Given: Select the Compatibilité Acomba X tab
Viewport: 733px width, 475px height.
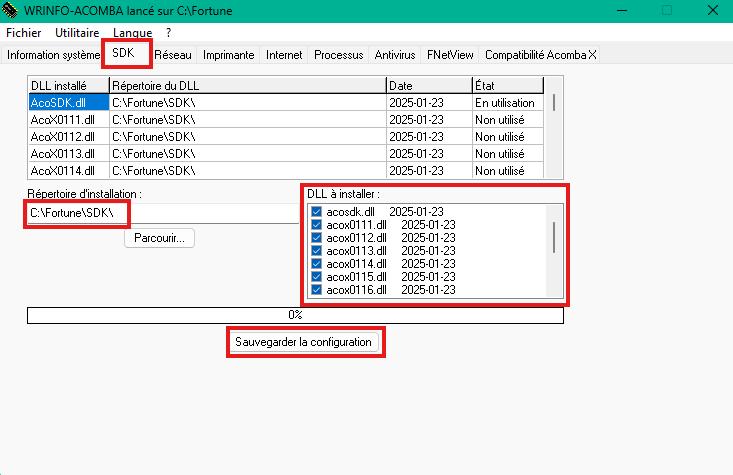Looking at the screenshot, I should tap(540, 55).
